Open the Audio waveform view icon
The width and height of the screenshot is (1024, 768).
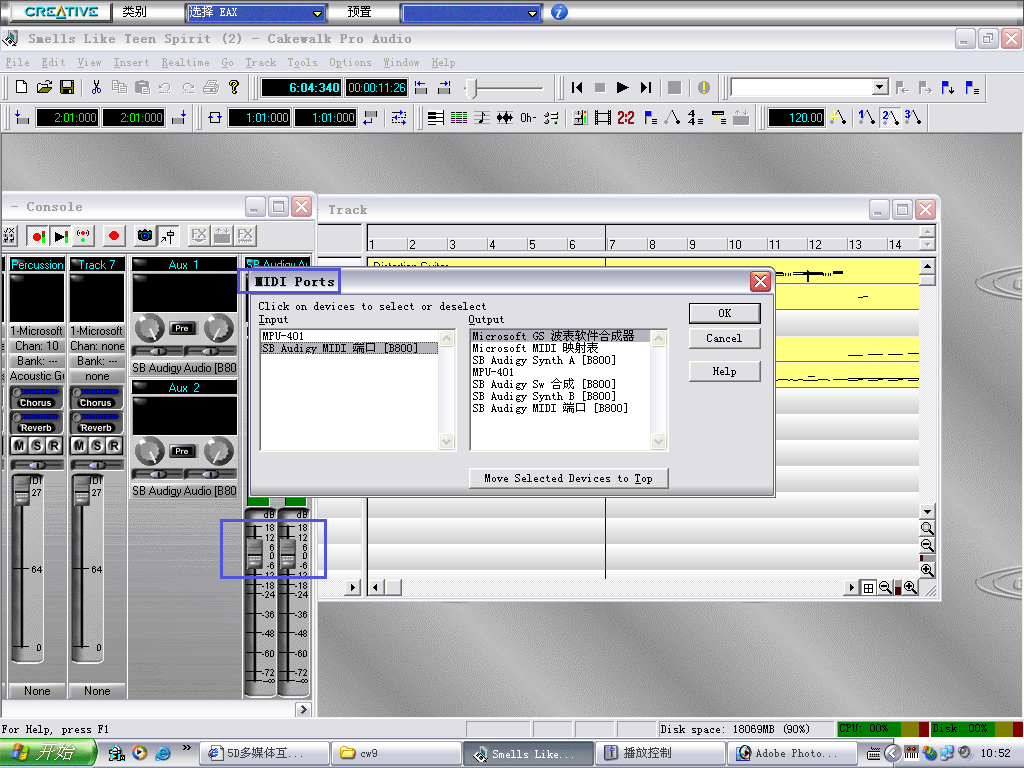pos(505,118)
